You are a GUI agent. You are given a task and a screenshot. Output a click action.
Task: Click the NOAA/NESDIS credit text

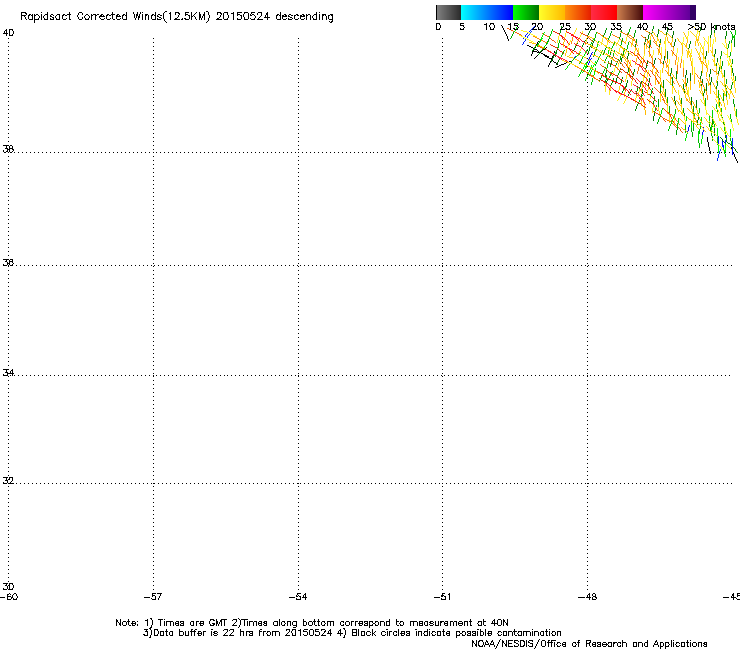click(x=589, y=644)
